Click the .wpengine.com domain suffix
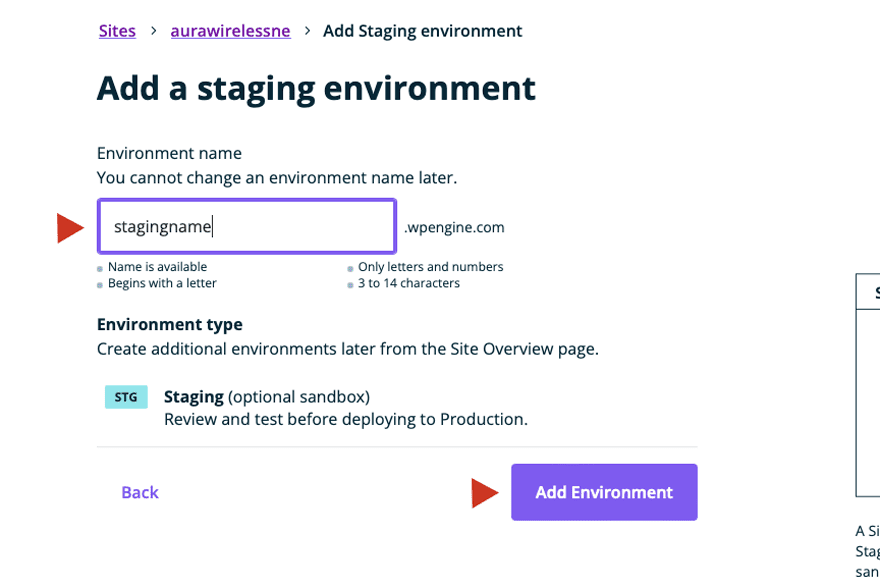Viewport: 880px width, 587px height. coord(453,227)
